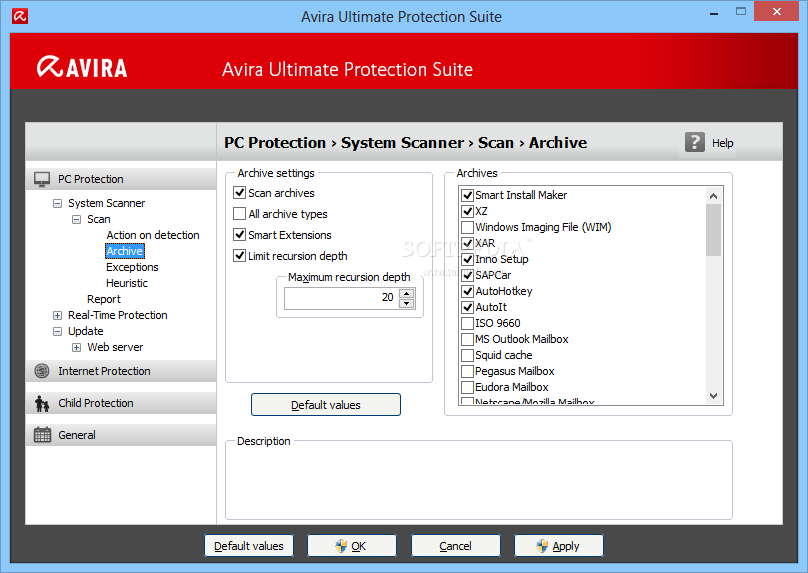The width and height of the screenshot is (808, 573).
Task: Click the Apply button
Action: pyautogui.click(x=559, y=546)
